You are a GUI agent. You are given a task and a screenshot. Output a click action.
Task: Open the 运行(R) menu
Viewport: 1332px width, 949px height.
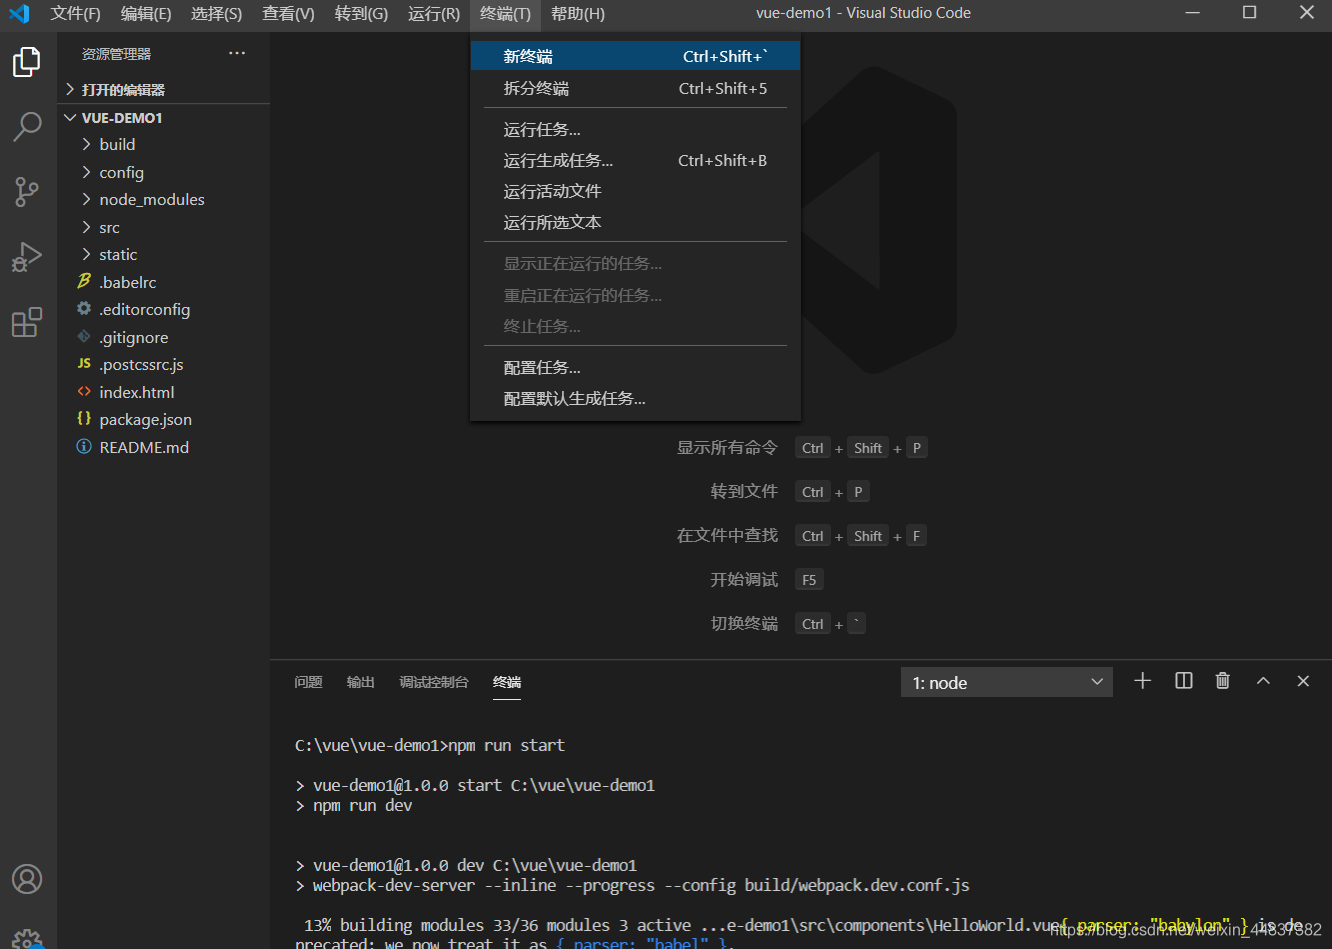pyautogui.click(x=434, y=14)
